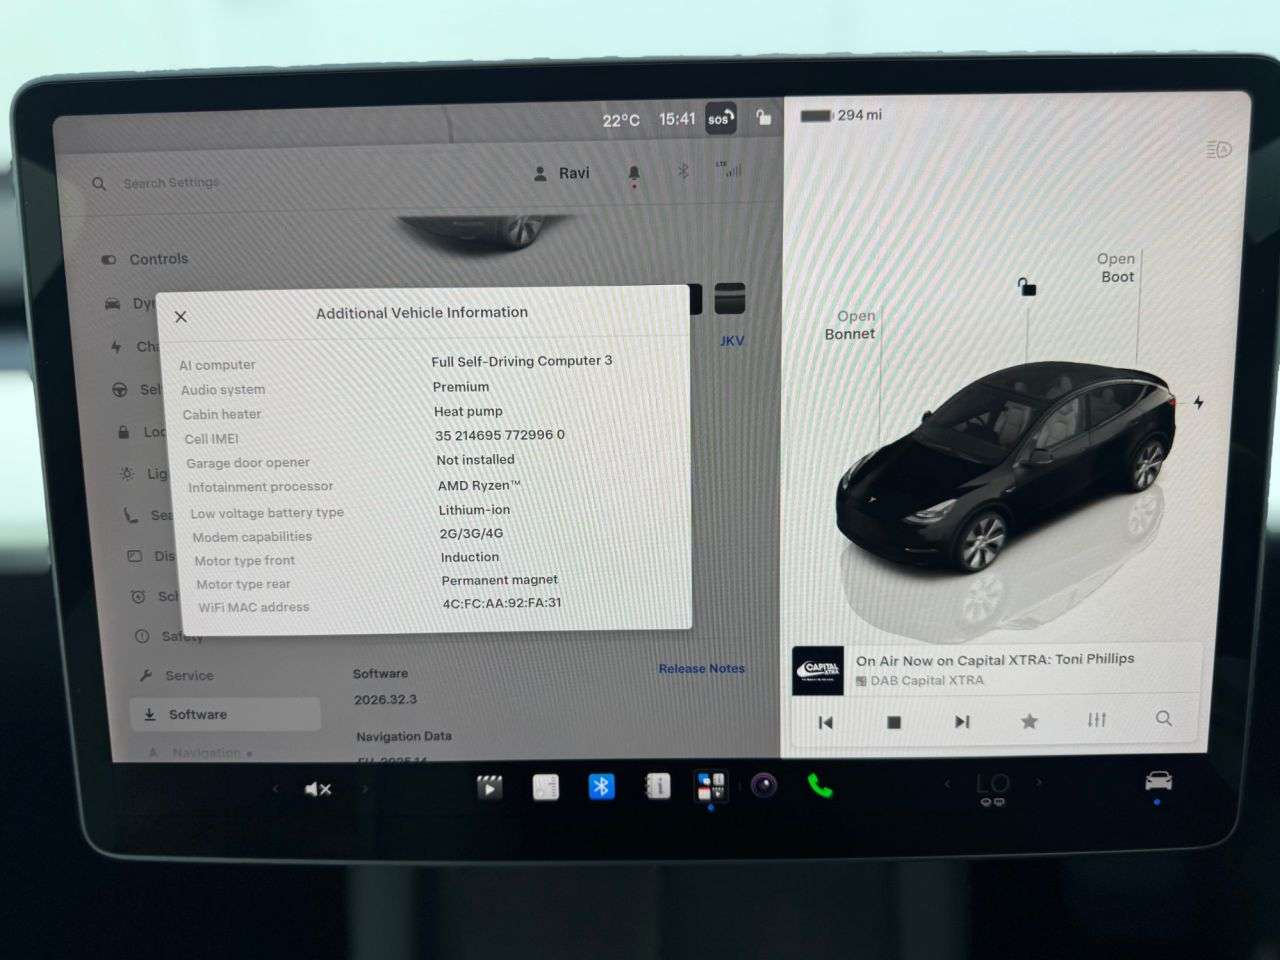Skip to next radio station

tap(961, 721)
